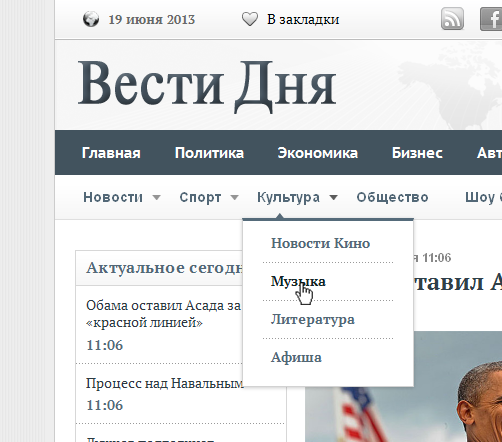The height and width of the screenshot is (442, 502).
Task: Open 'Афиша' from the dropdown
Action: pyautogui.click(x=296, y=357)
